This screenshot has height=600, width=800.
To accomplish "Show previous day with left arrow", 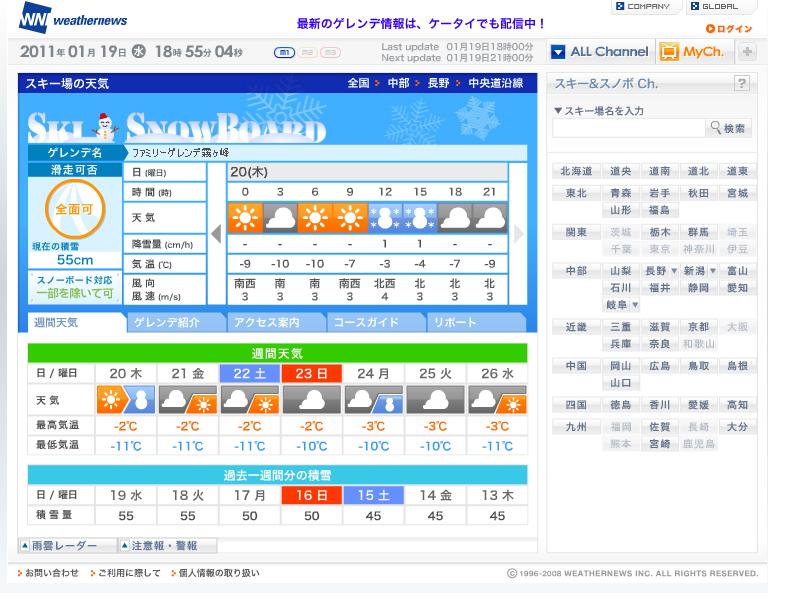I will click(216, 234).
